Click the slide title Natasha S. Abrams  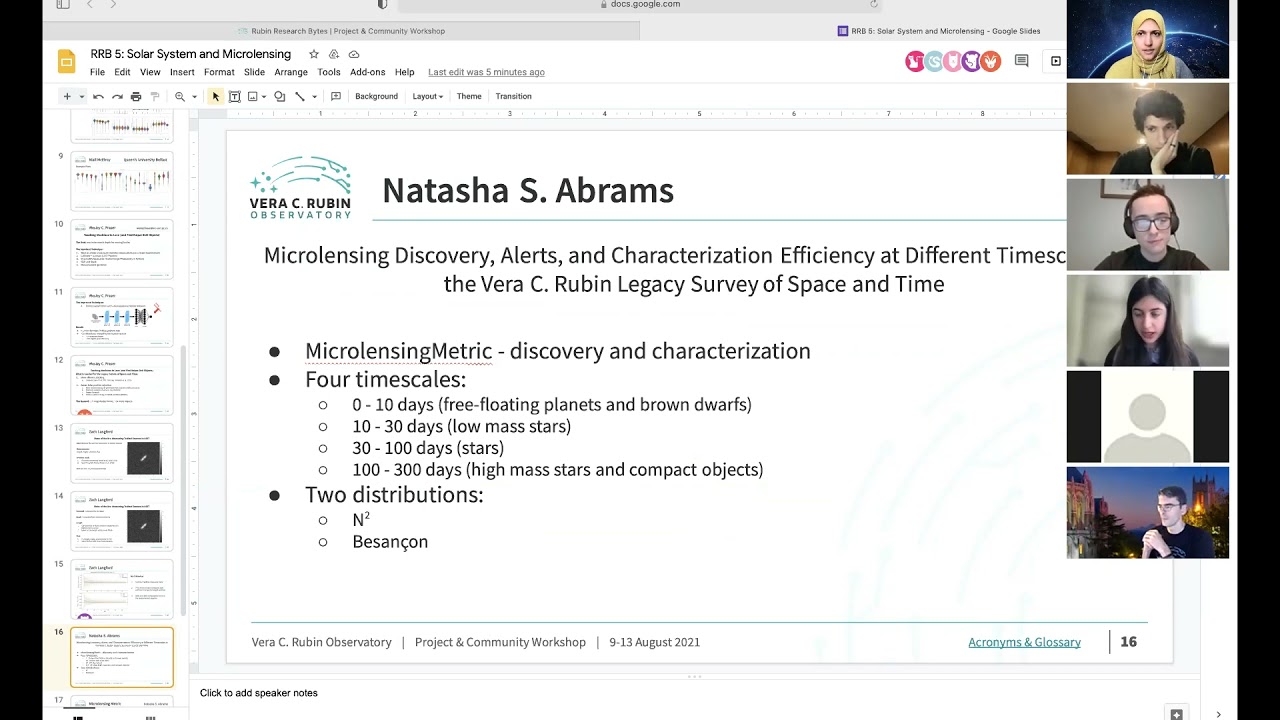tap(528, 190)
